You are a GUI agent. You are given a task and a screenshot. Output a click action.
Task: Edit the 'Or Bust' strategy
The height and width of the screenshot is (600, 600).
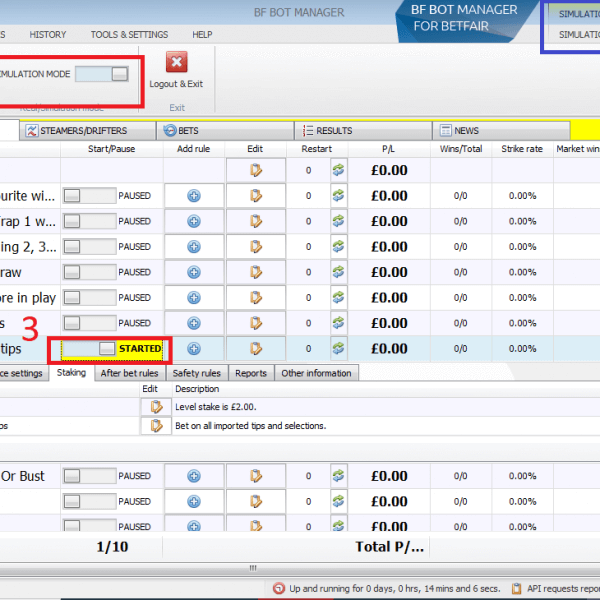coord(256,476)
